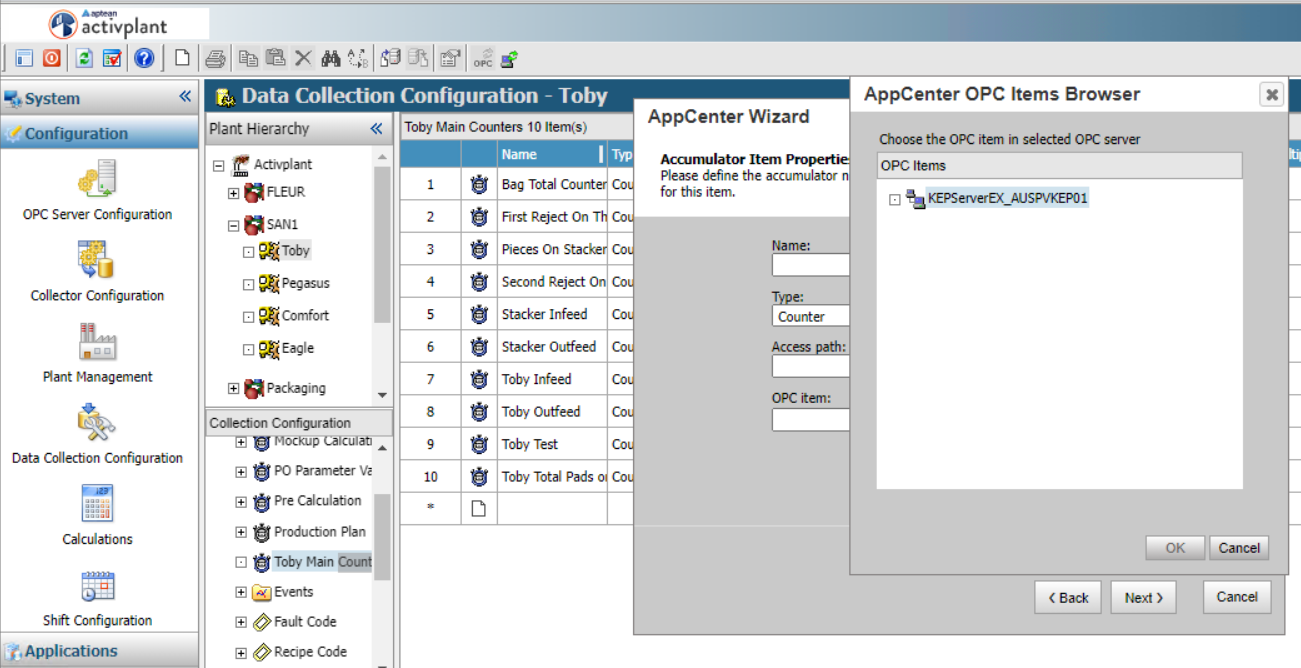The width and height of the screenshot is (1301, 668).
Task: Click Next in the AppCenter Wizard
Action: (x=1143, y=597)
